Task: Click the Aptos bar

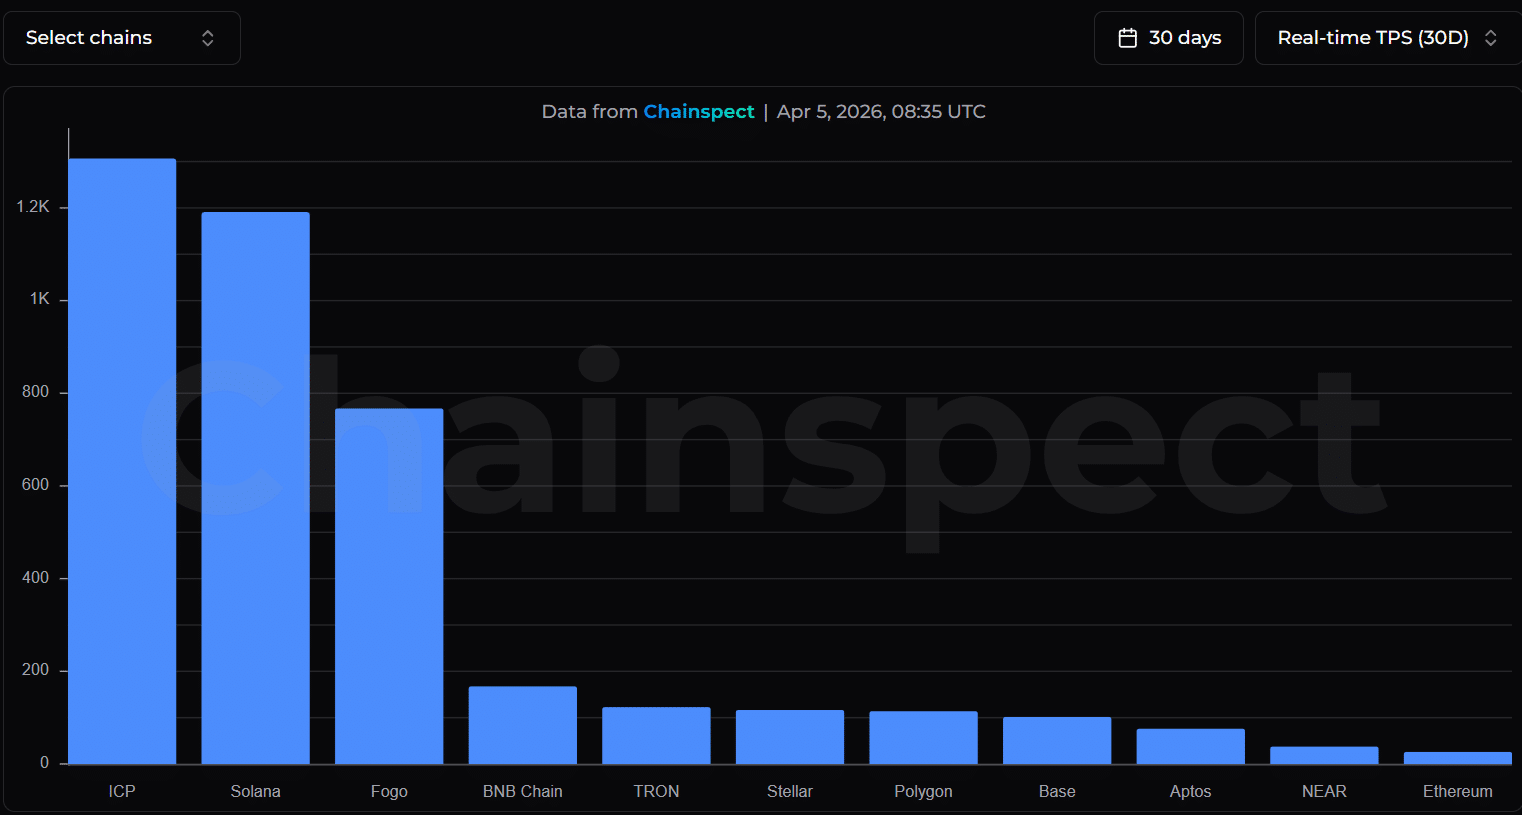Action: (x=1190, y=746)
